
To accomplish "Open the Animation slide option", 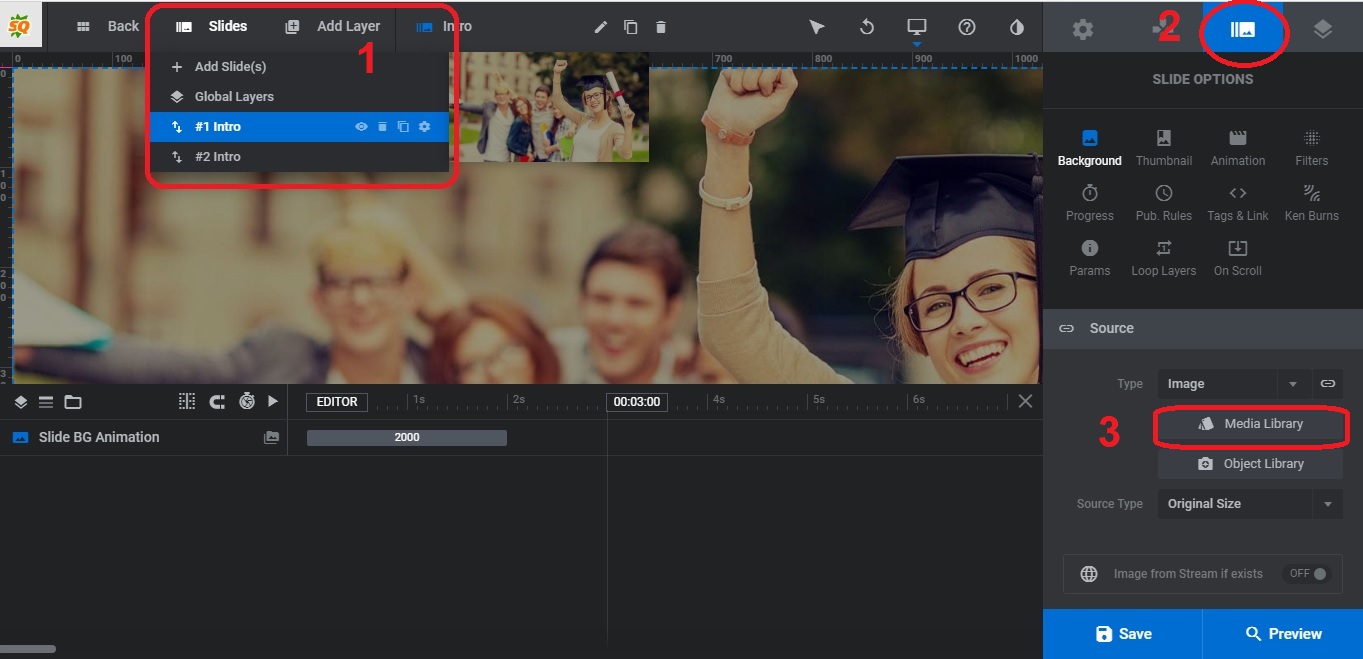I will coord(1238,148).
